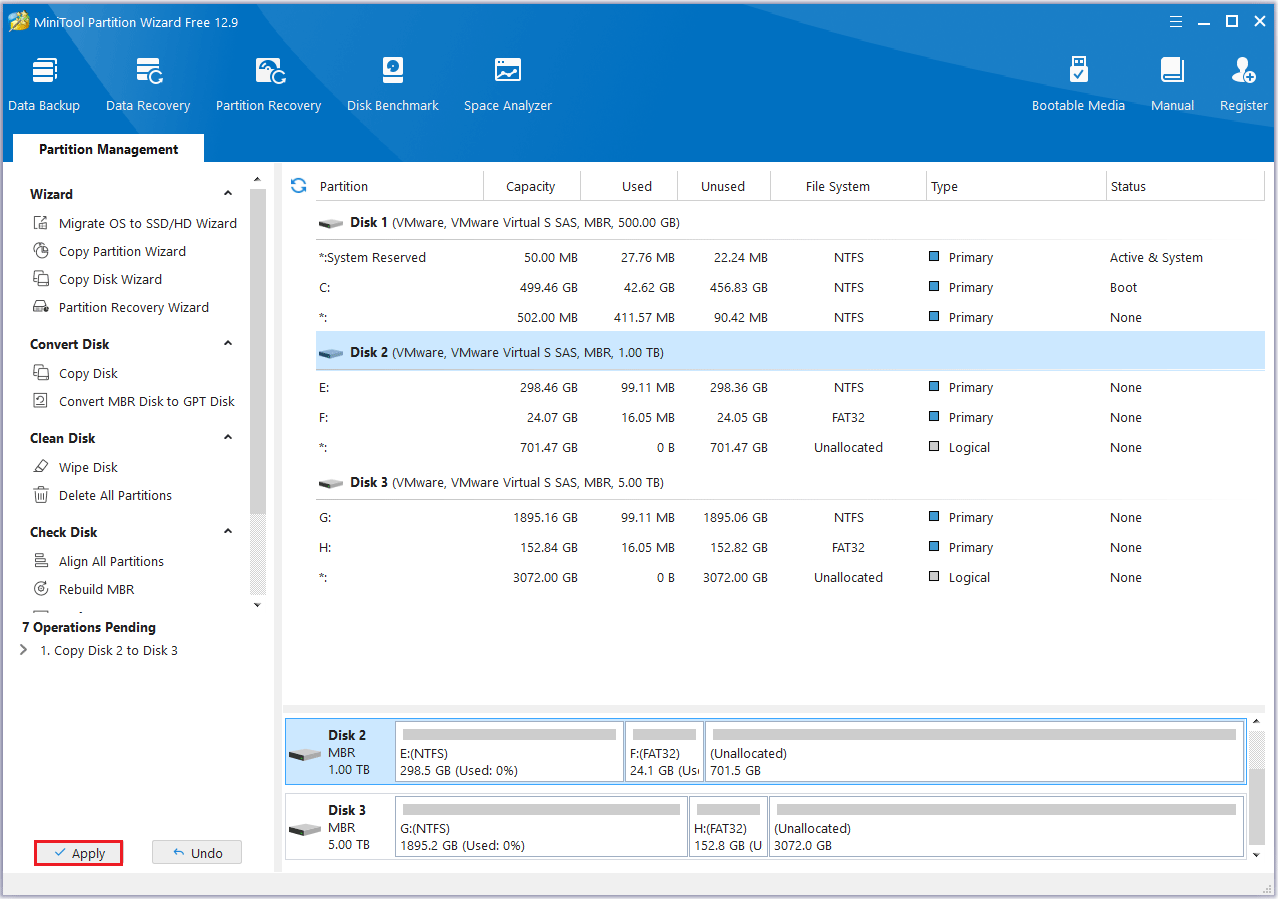Sort by the File System column header
The width and height of the screenshot is (1278, 899).
[x=849, y=186]
